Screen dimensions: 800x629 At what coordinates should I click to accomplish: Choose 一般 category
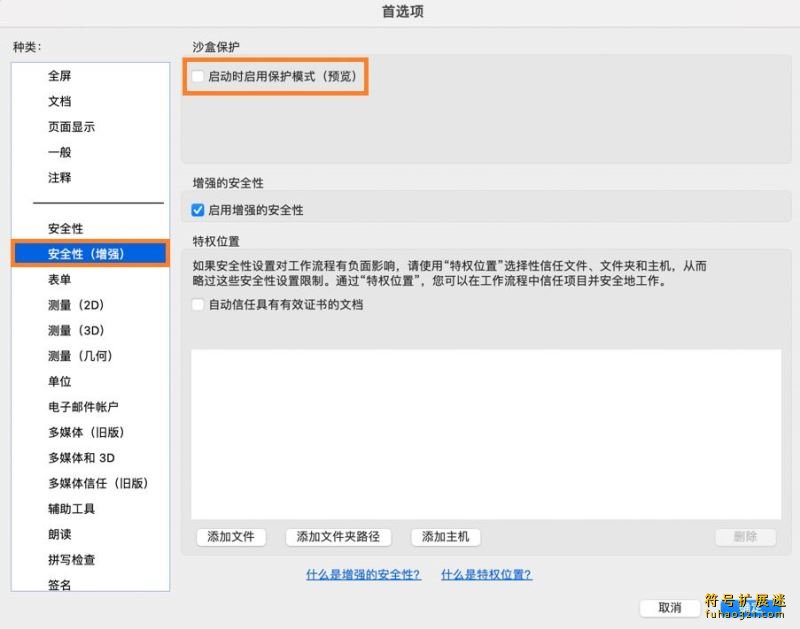tap(60, 153)
